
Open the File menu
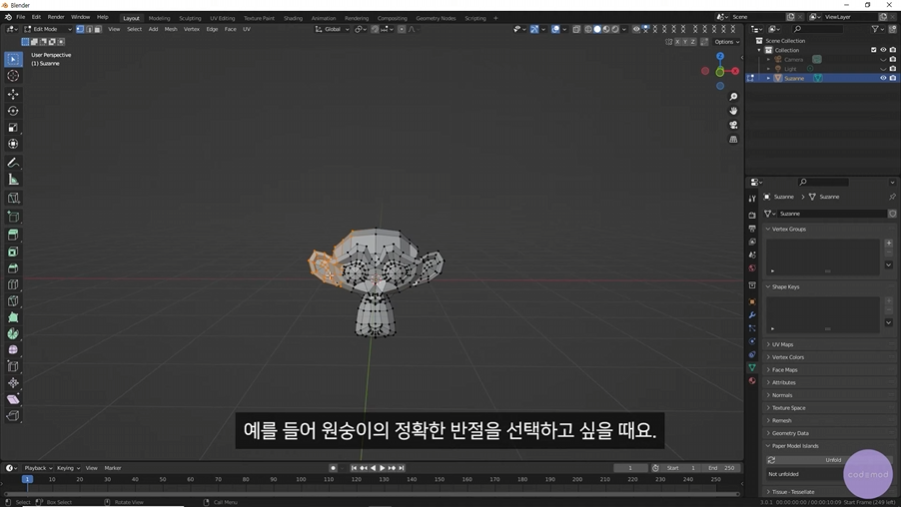click(21, 17)
